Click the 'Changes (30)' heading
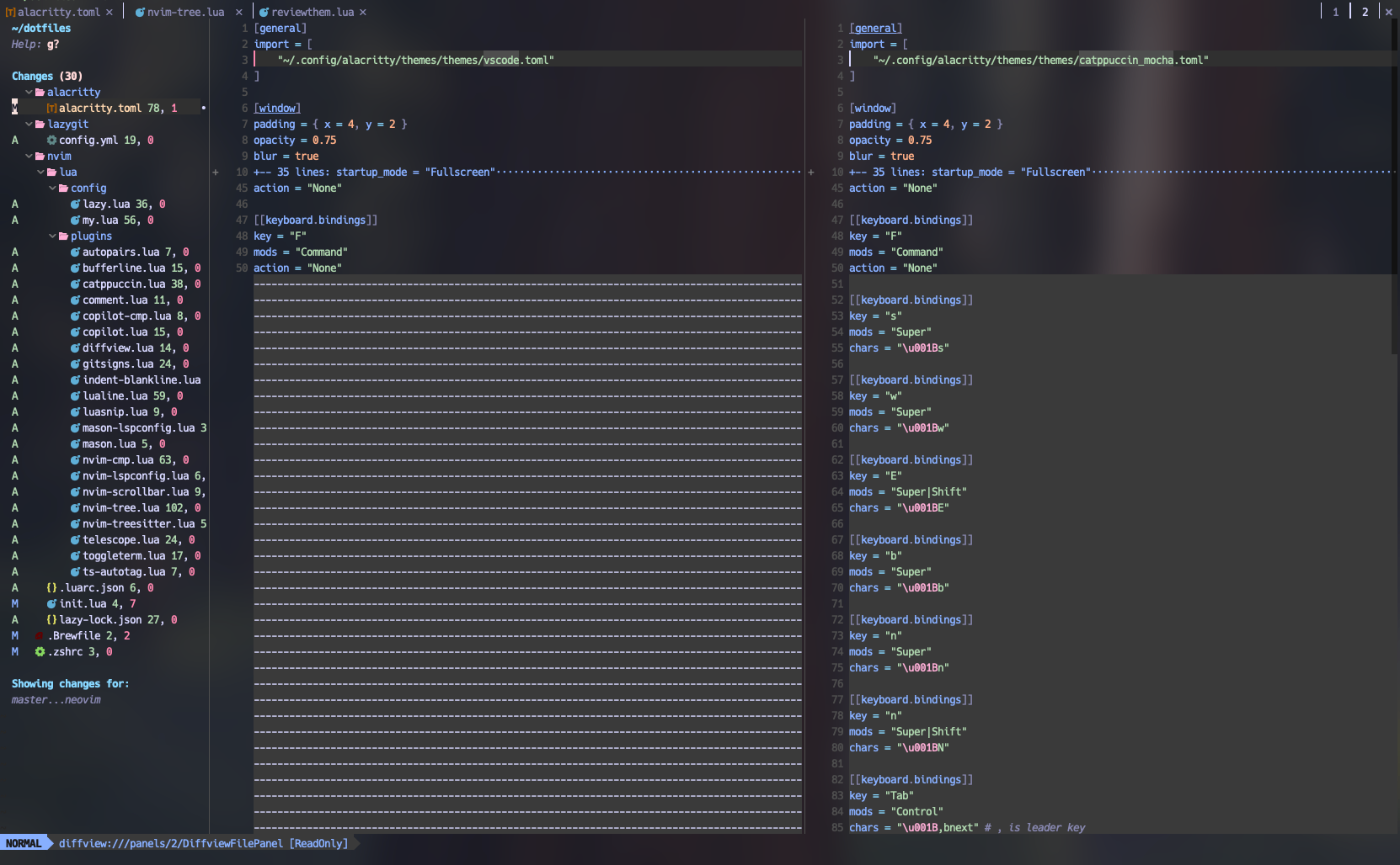Screen dimensions: 1400x865 47,76
